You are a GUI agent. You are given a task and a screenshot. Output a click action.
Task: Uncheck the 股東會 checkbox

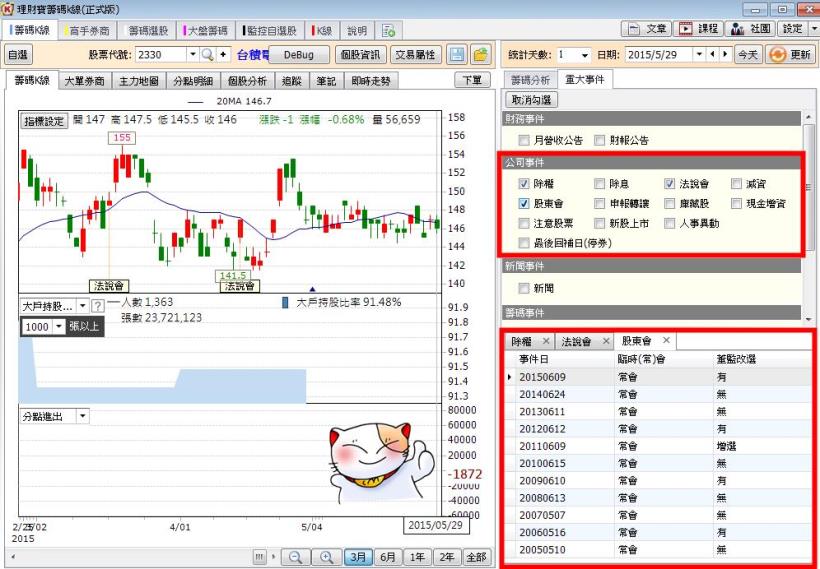click(x=524, y=203)
